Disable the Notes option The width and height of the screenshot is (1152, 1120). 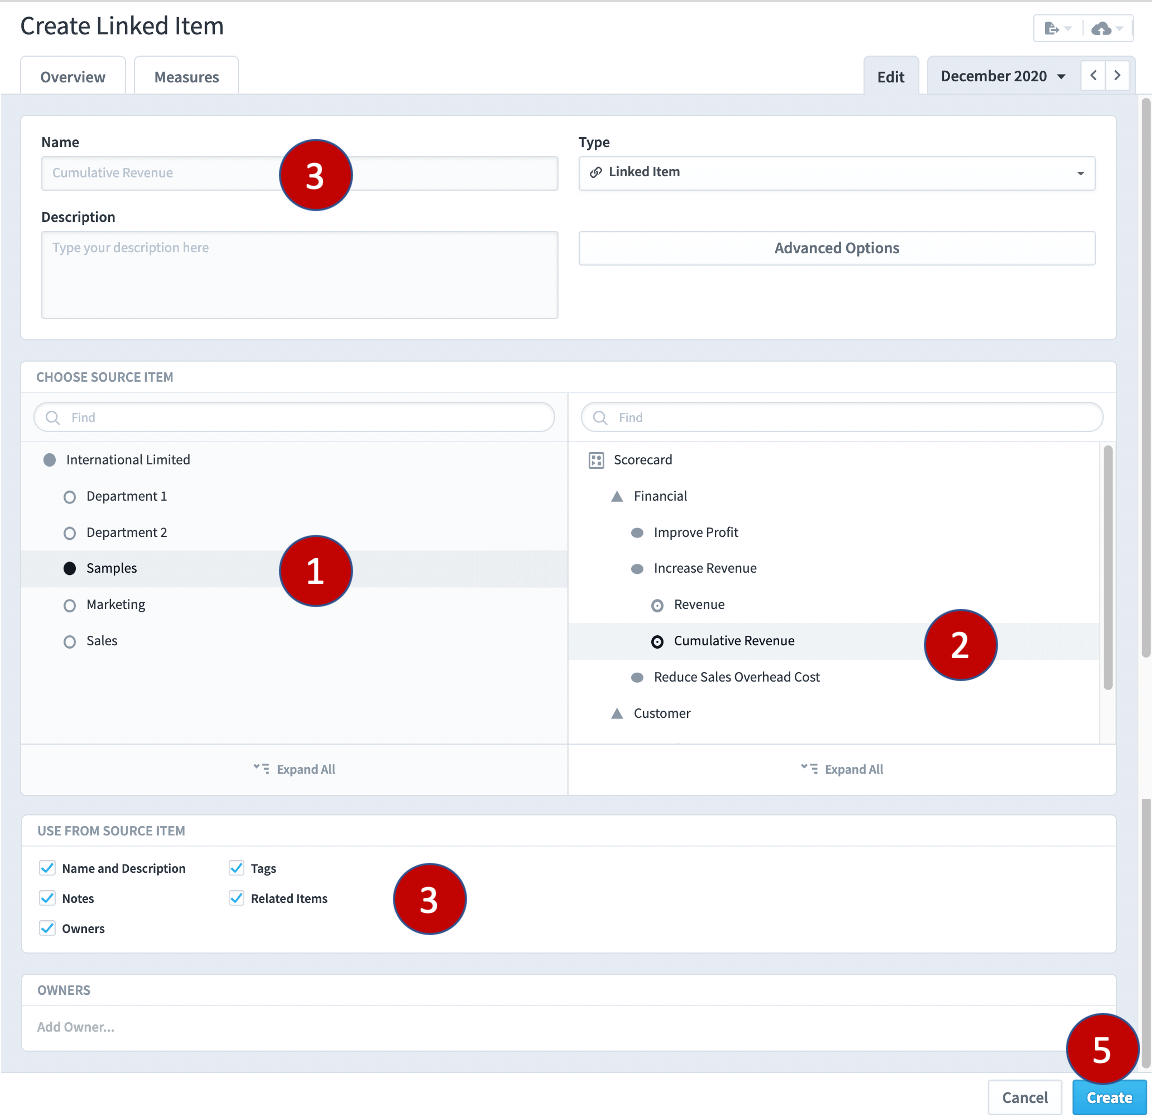click(47, 898)
